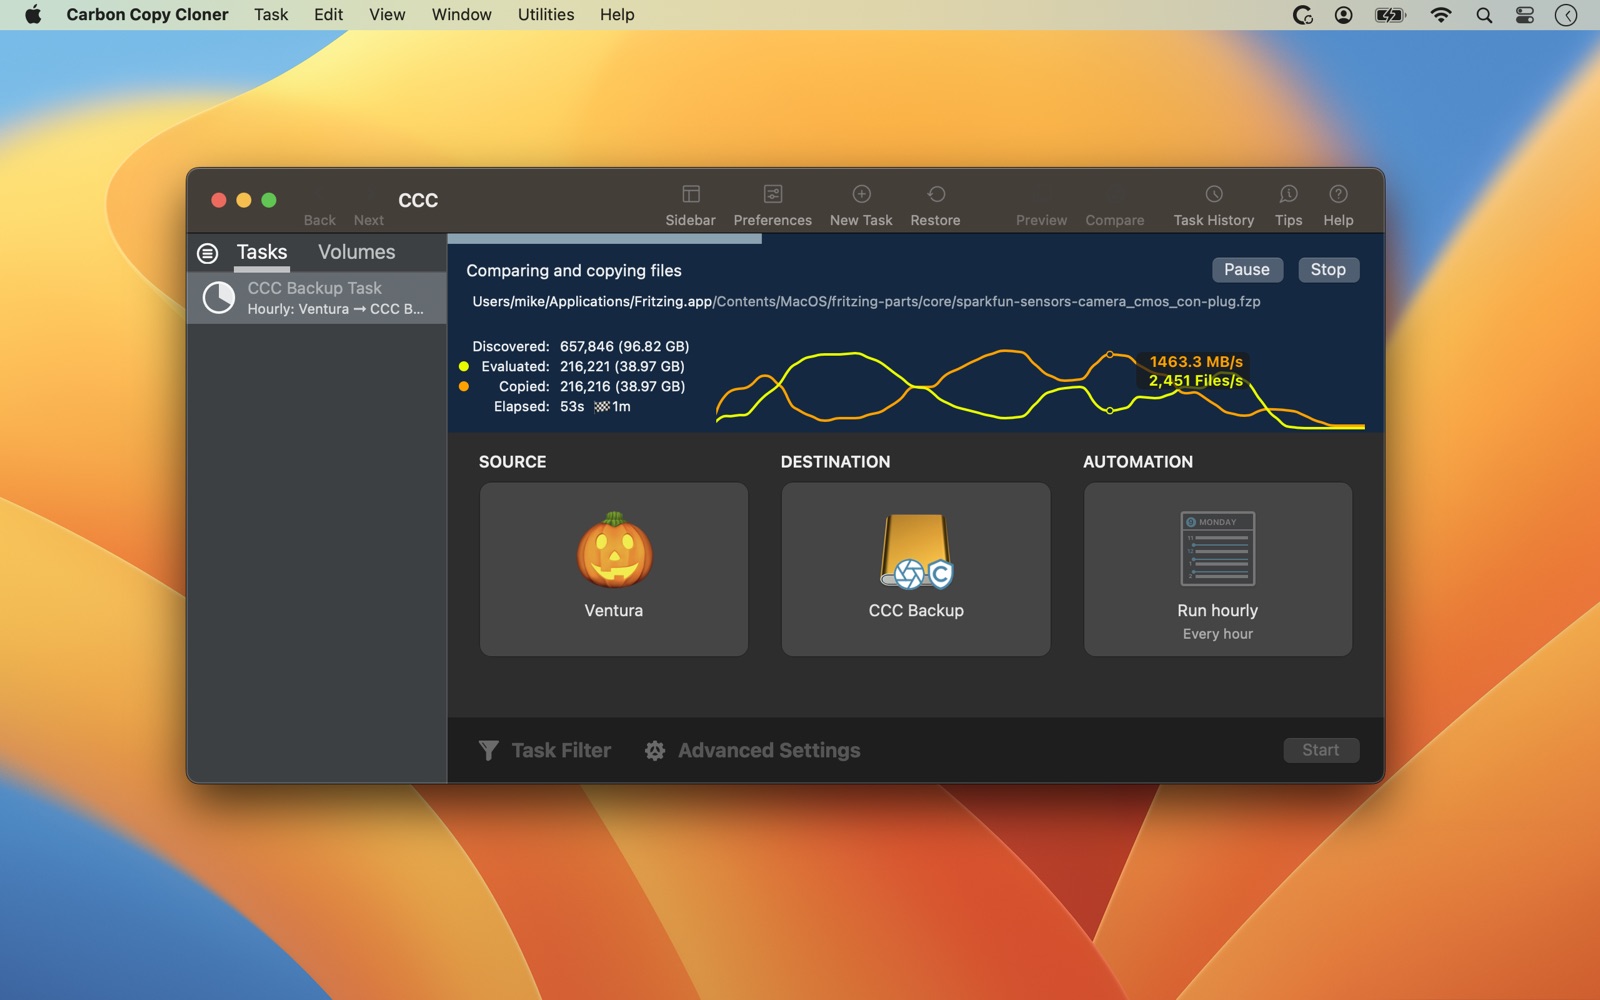Click the yellow Evaluated legend dot

[x=464, y=367]
